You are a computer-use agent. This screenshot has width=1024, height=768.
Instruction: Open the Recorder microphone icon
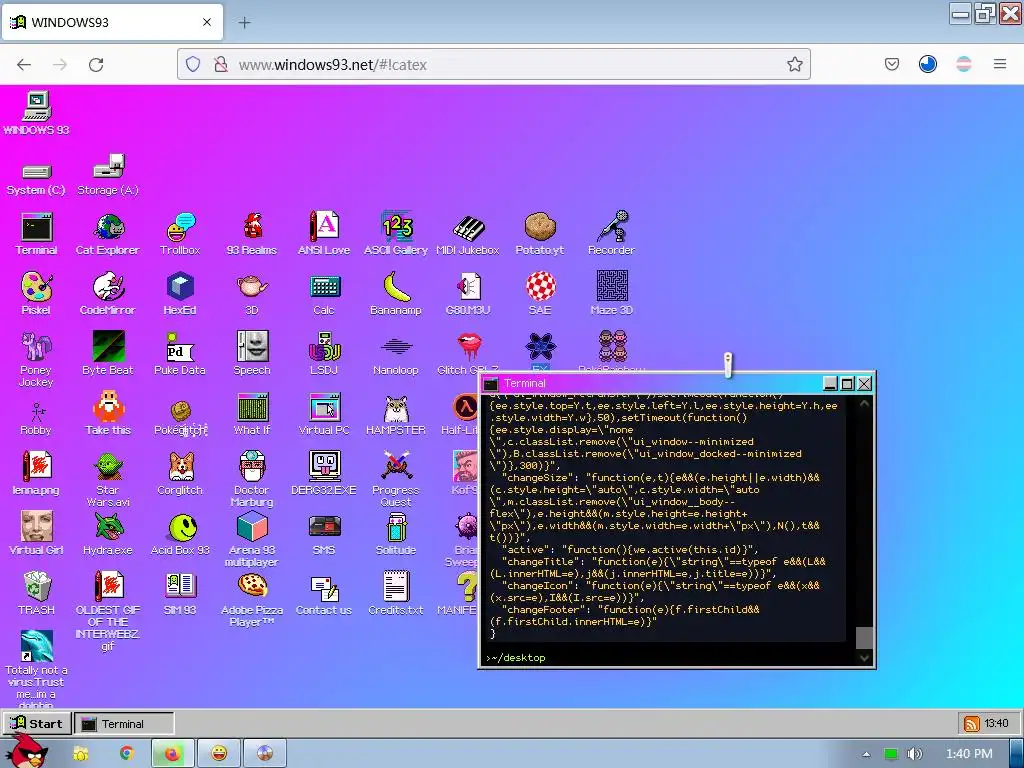pos(611,234)
